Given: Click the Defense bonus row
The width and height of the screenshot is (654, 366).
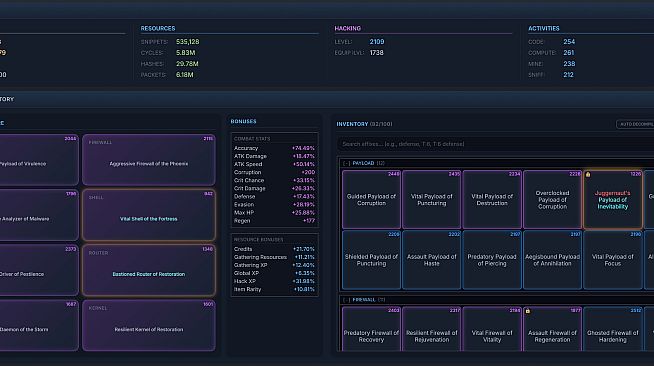Looking at the screenshot, I should pyautogui.click(x=274, y=196).
